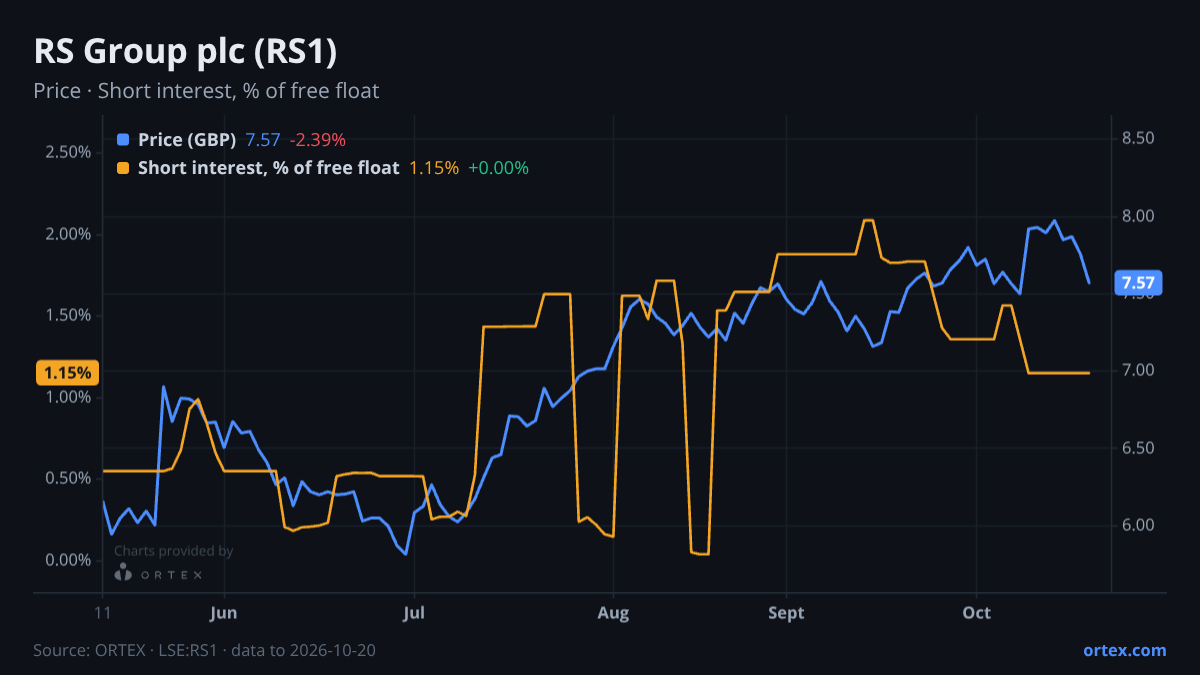
Task: Click the 8.50 right axis label
Action: 1138,138
